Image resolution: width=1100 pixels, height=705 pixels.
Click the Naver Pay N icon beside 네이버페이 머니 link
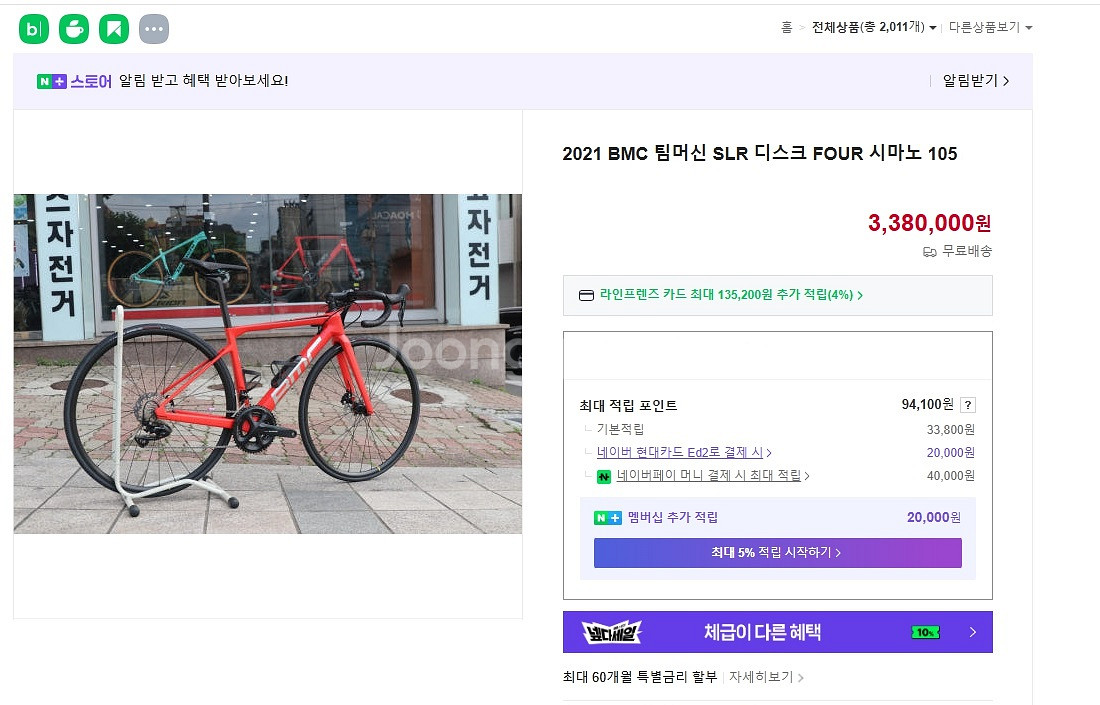point(605,476)
